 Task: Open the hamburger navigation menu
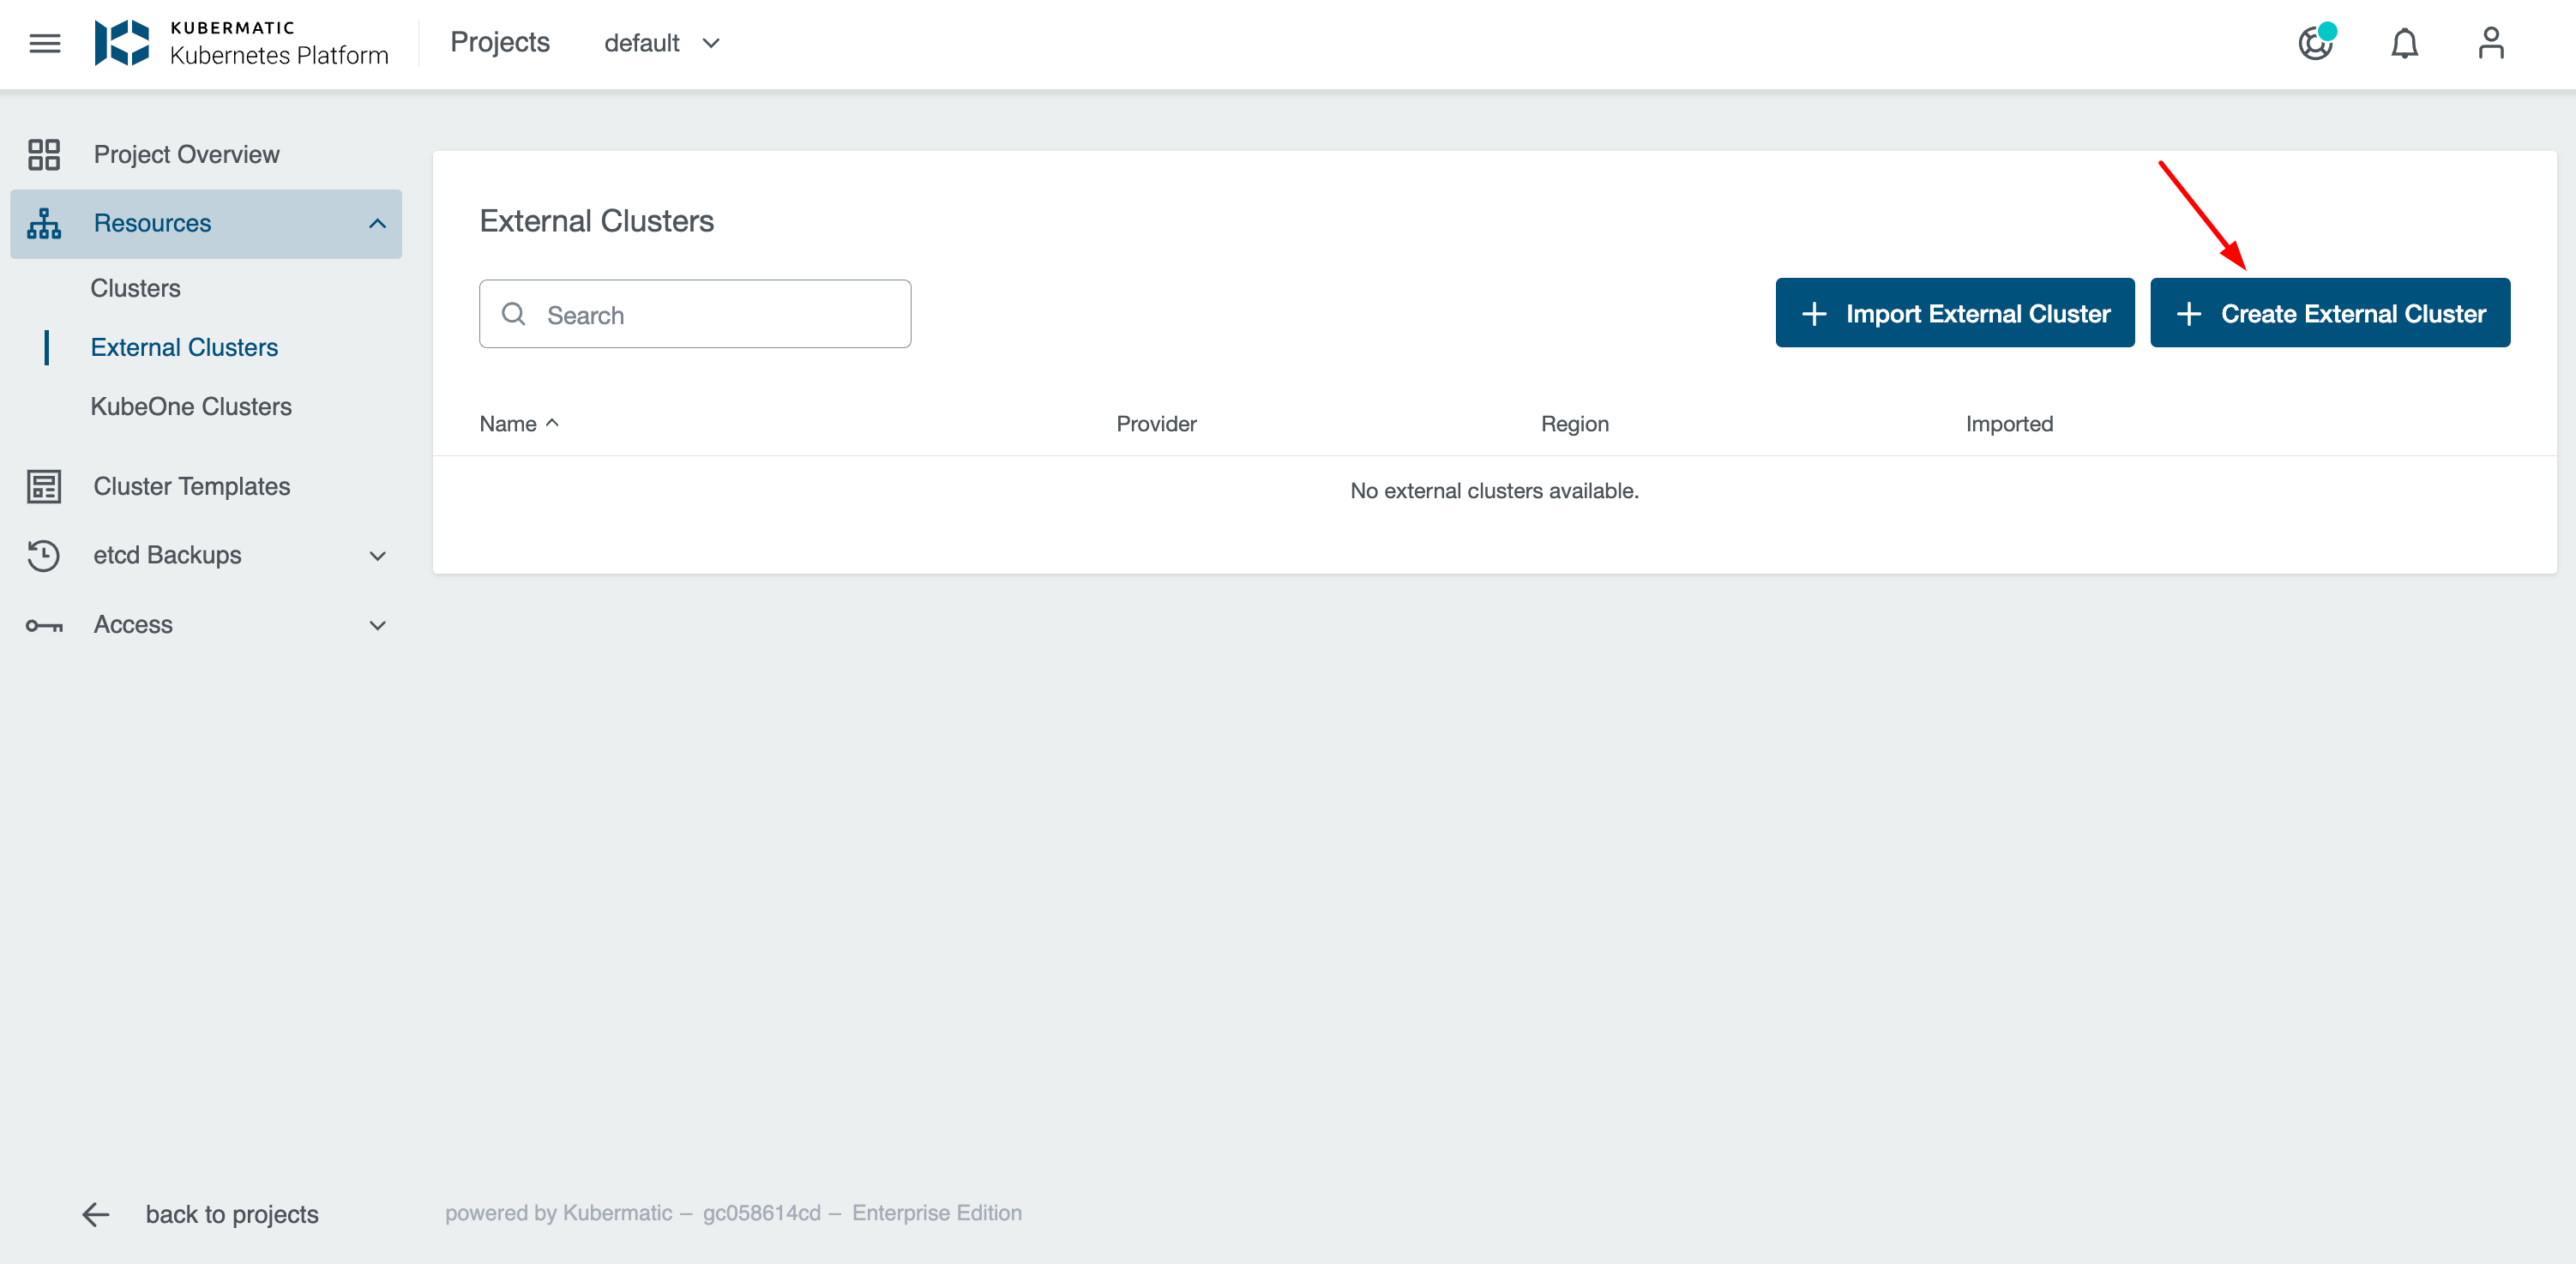pyautogui.click(x=43, y=42)
